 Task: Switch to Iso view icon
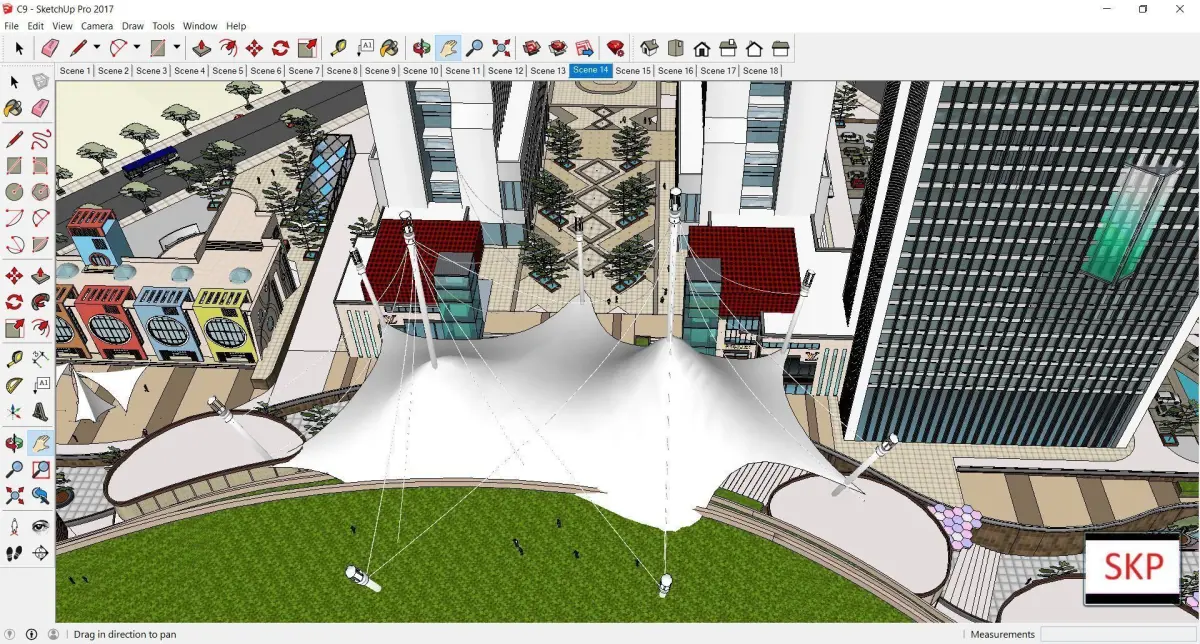click(x=649, y=47)
